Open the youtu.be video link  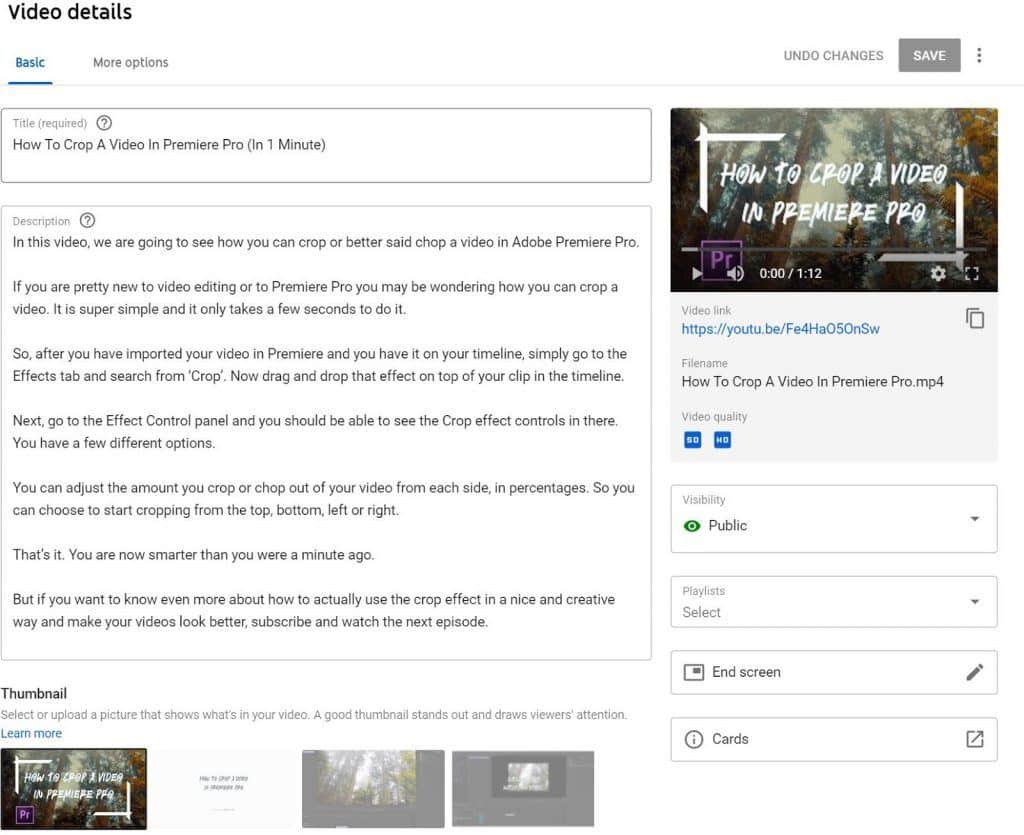[780, 329]
